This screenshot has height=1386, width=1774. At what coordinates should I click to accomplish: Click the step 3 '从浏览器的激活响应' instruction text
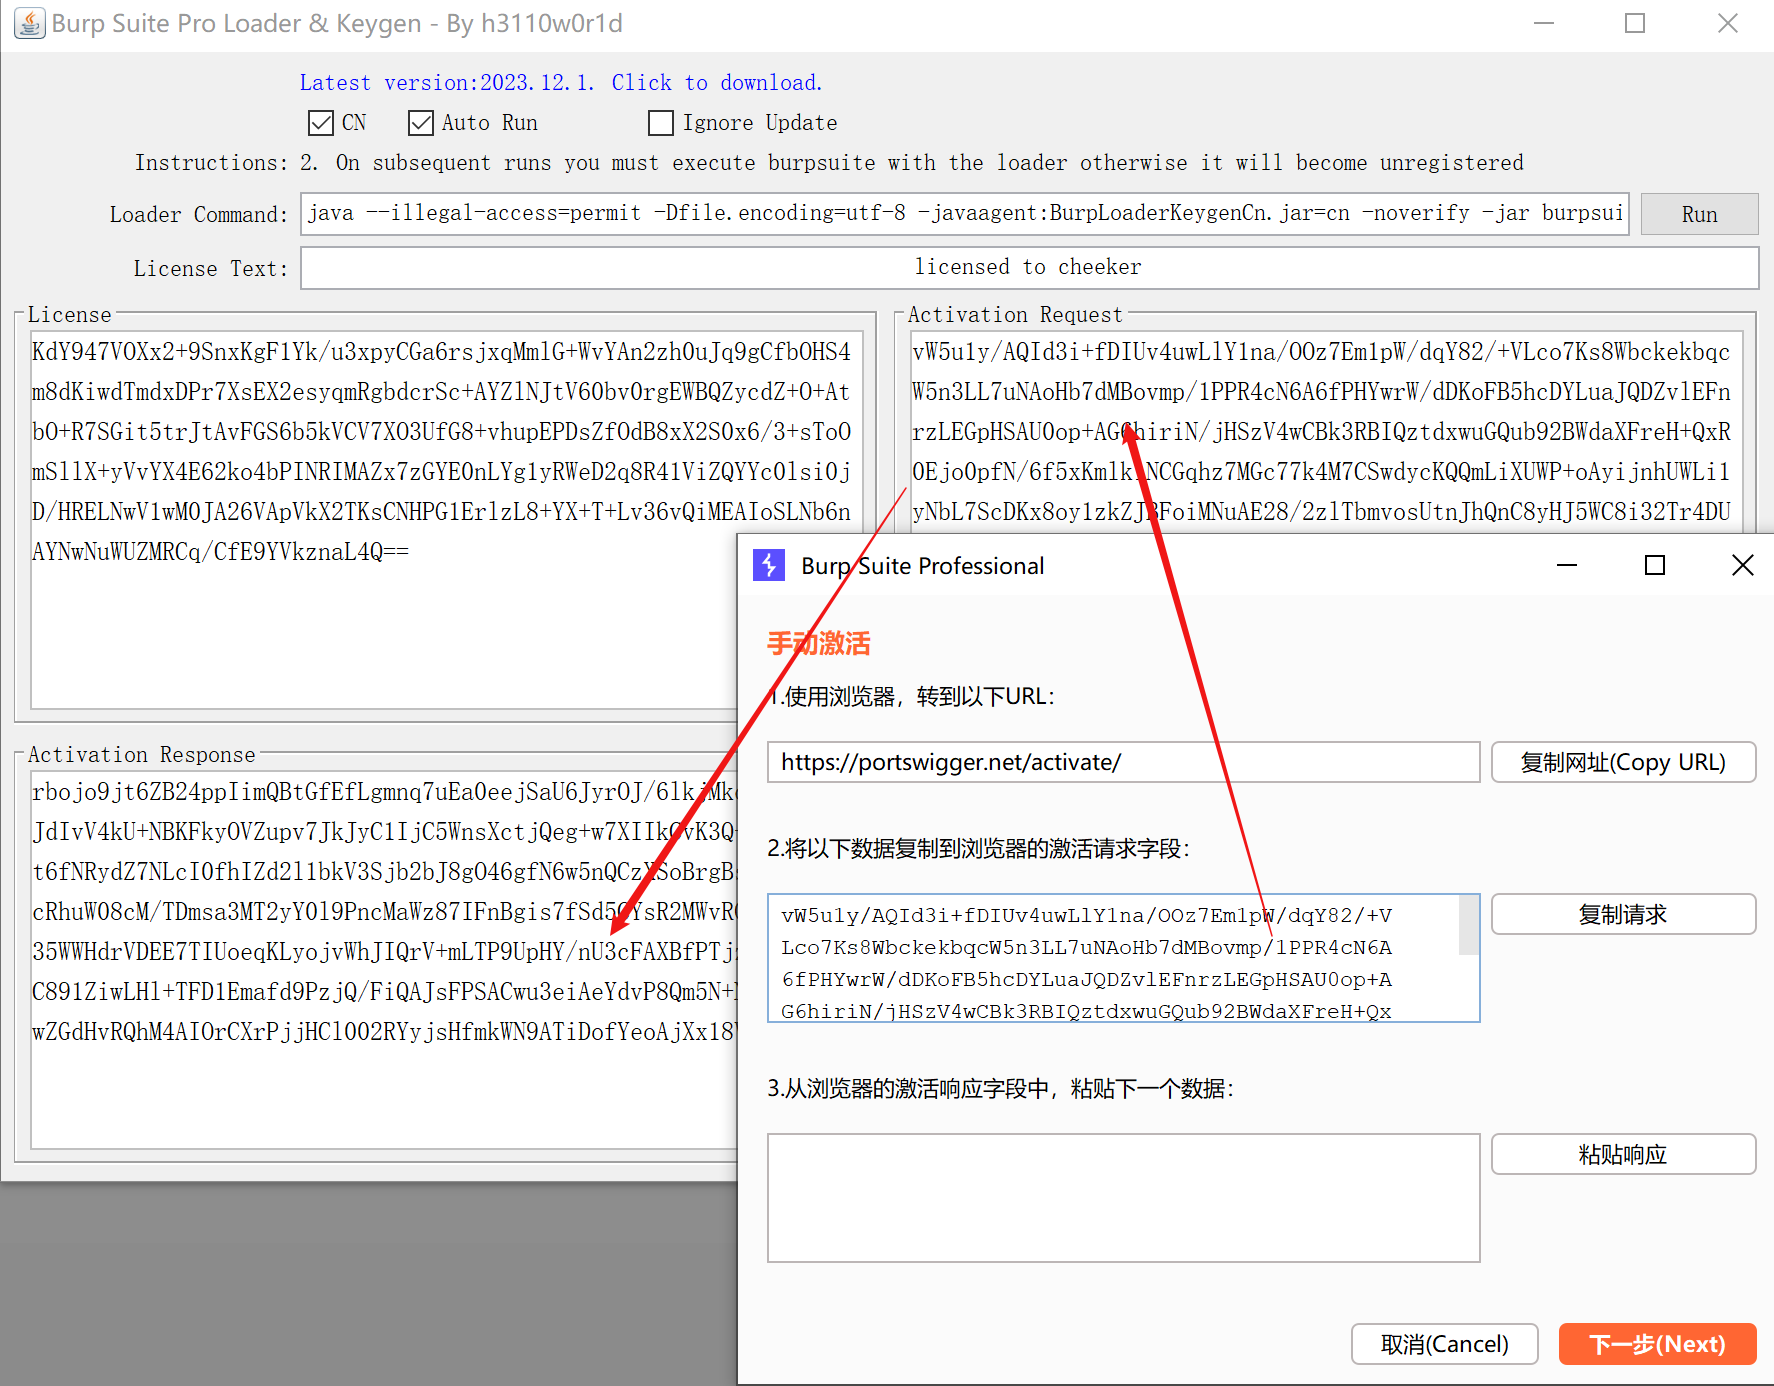click(1001, 1089)
